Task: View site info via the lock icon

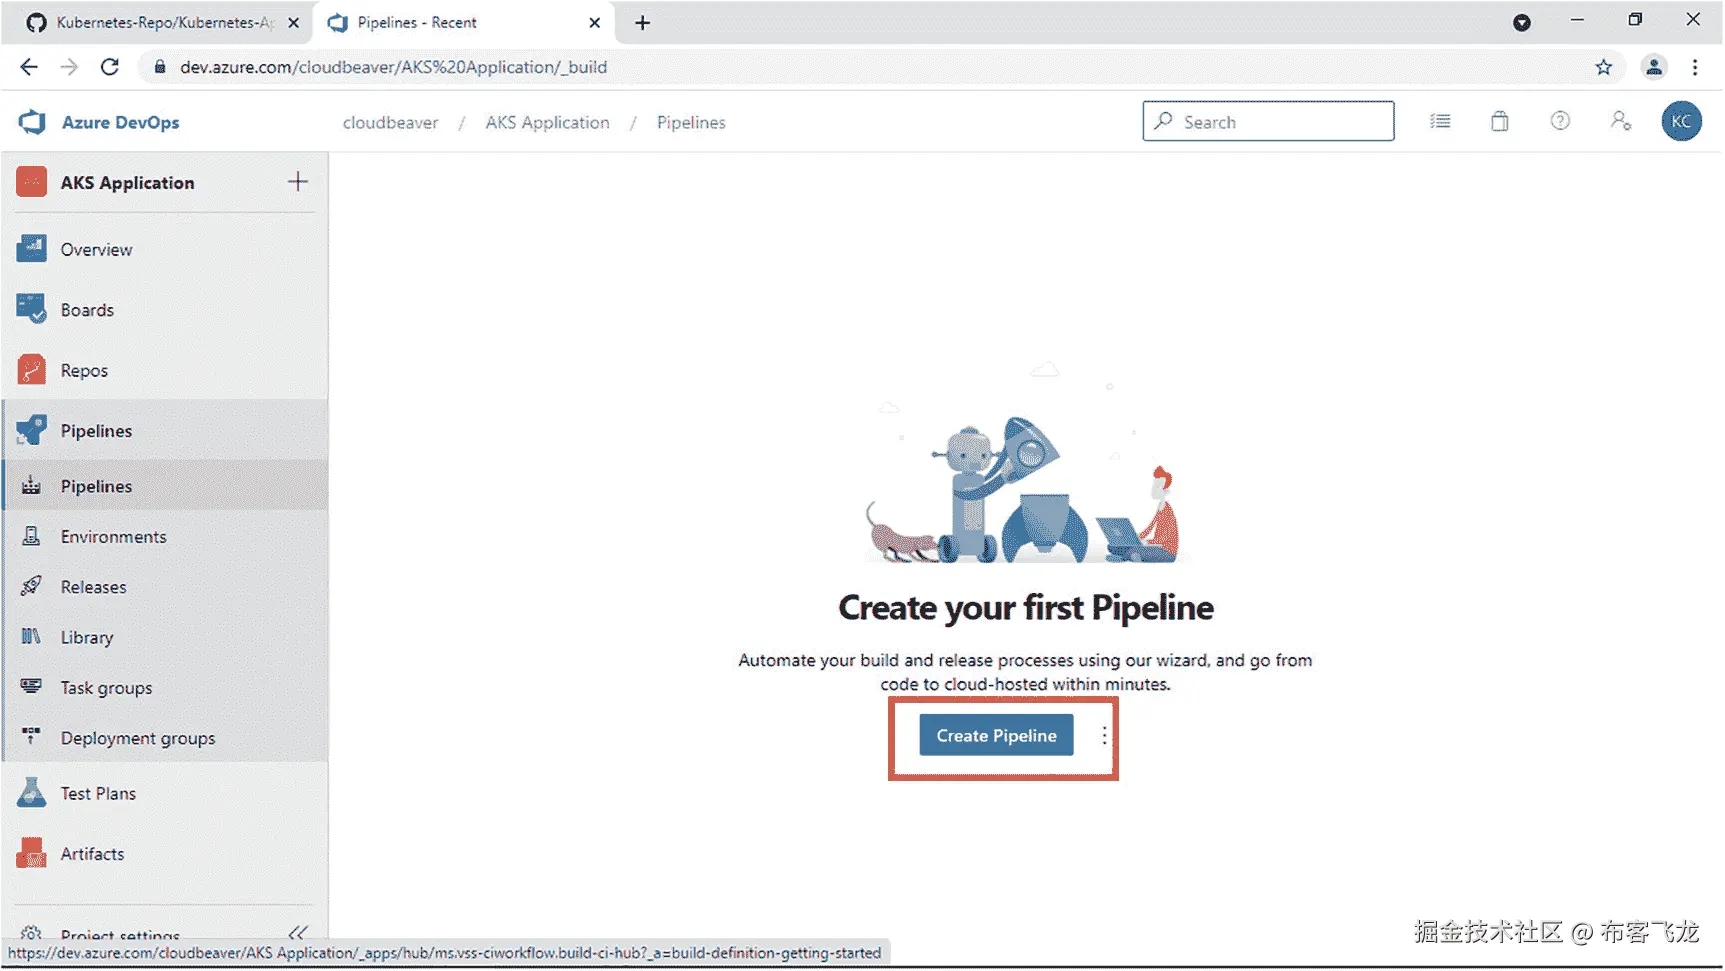Action: pyautogui.click(x=158, y=67)
